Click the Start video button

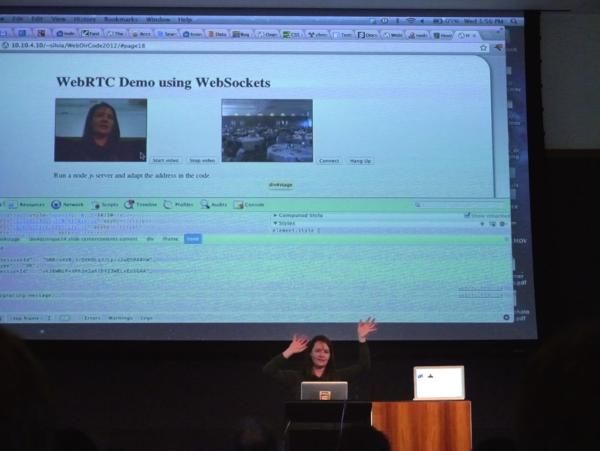tap(165, 160)
